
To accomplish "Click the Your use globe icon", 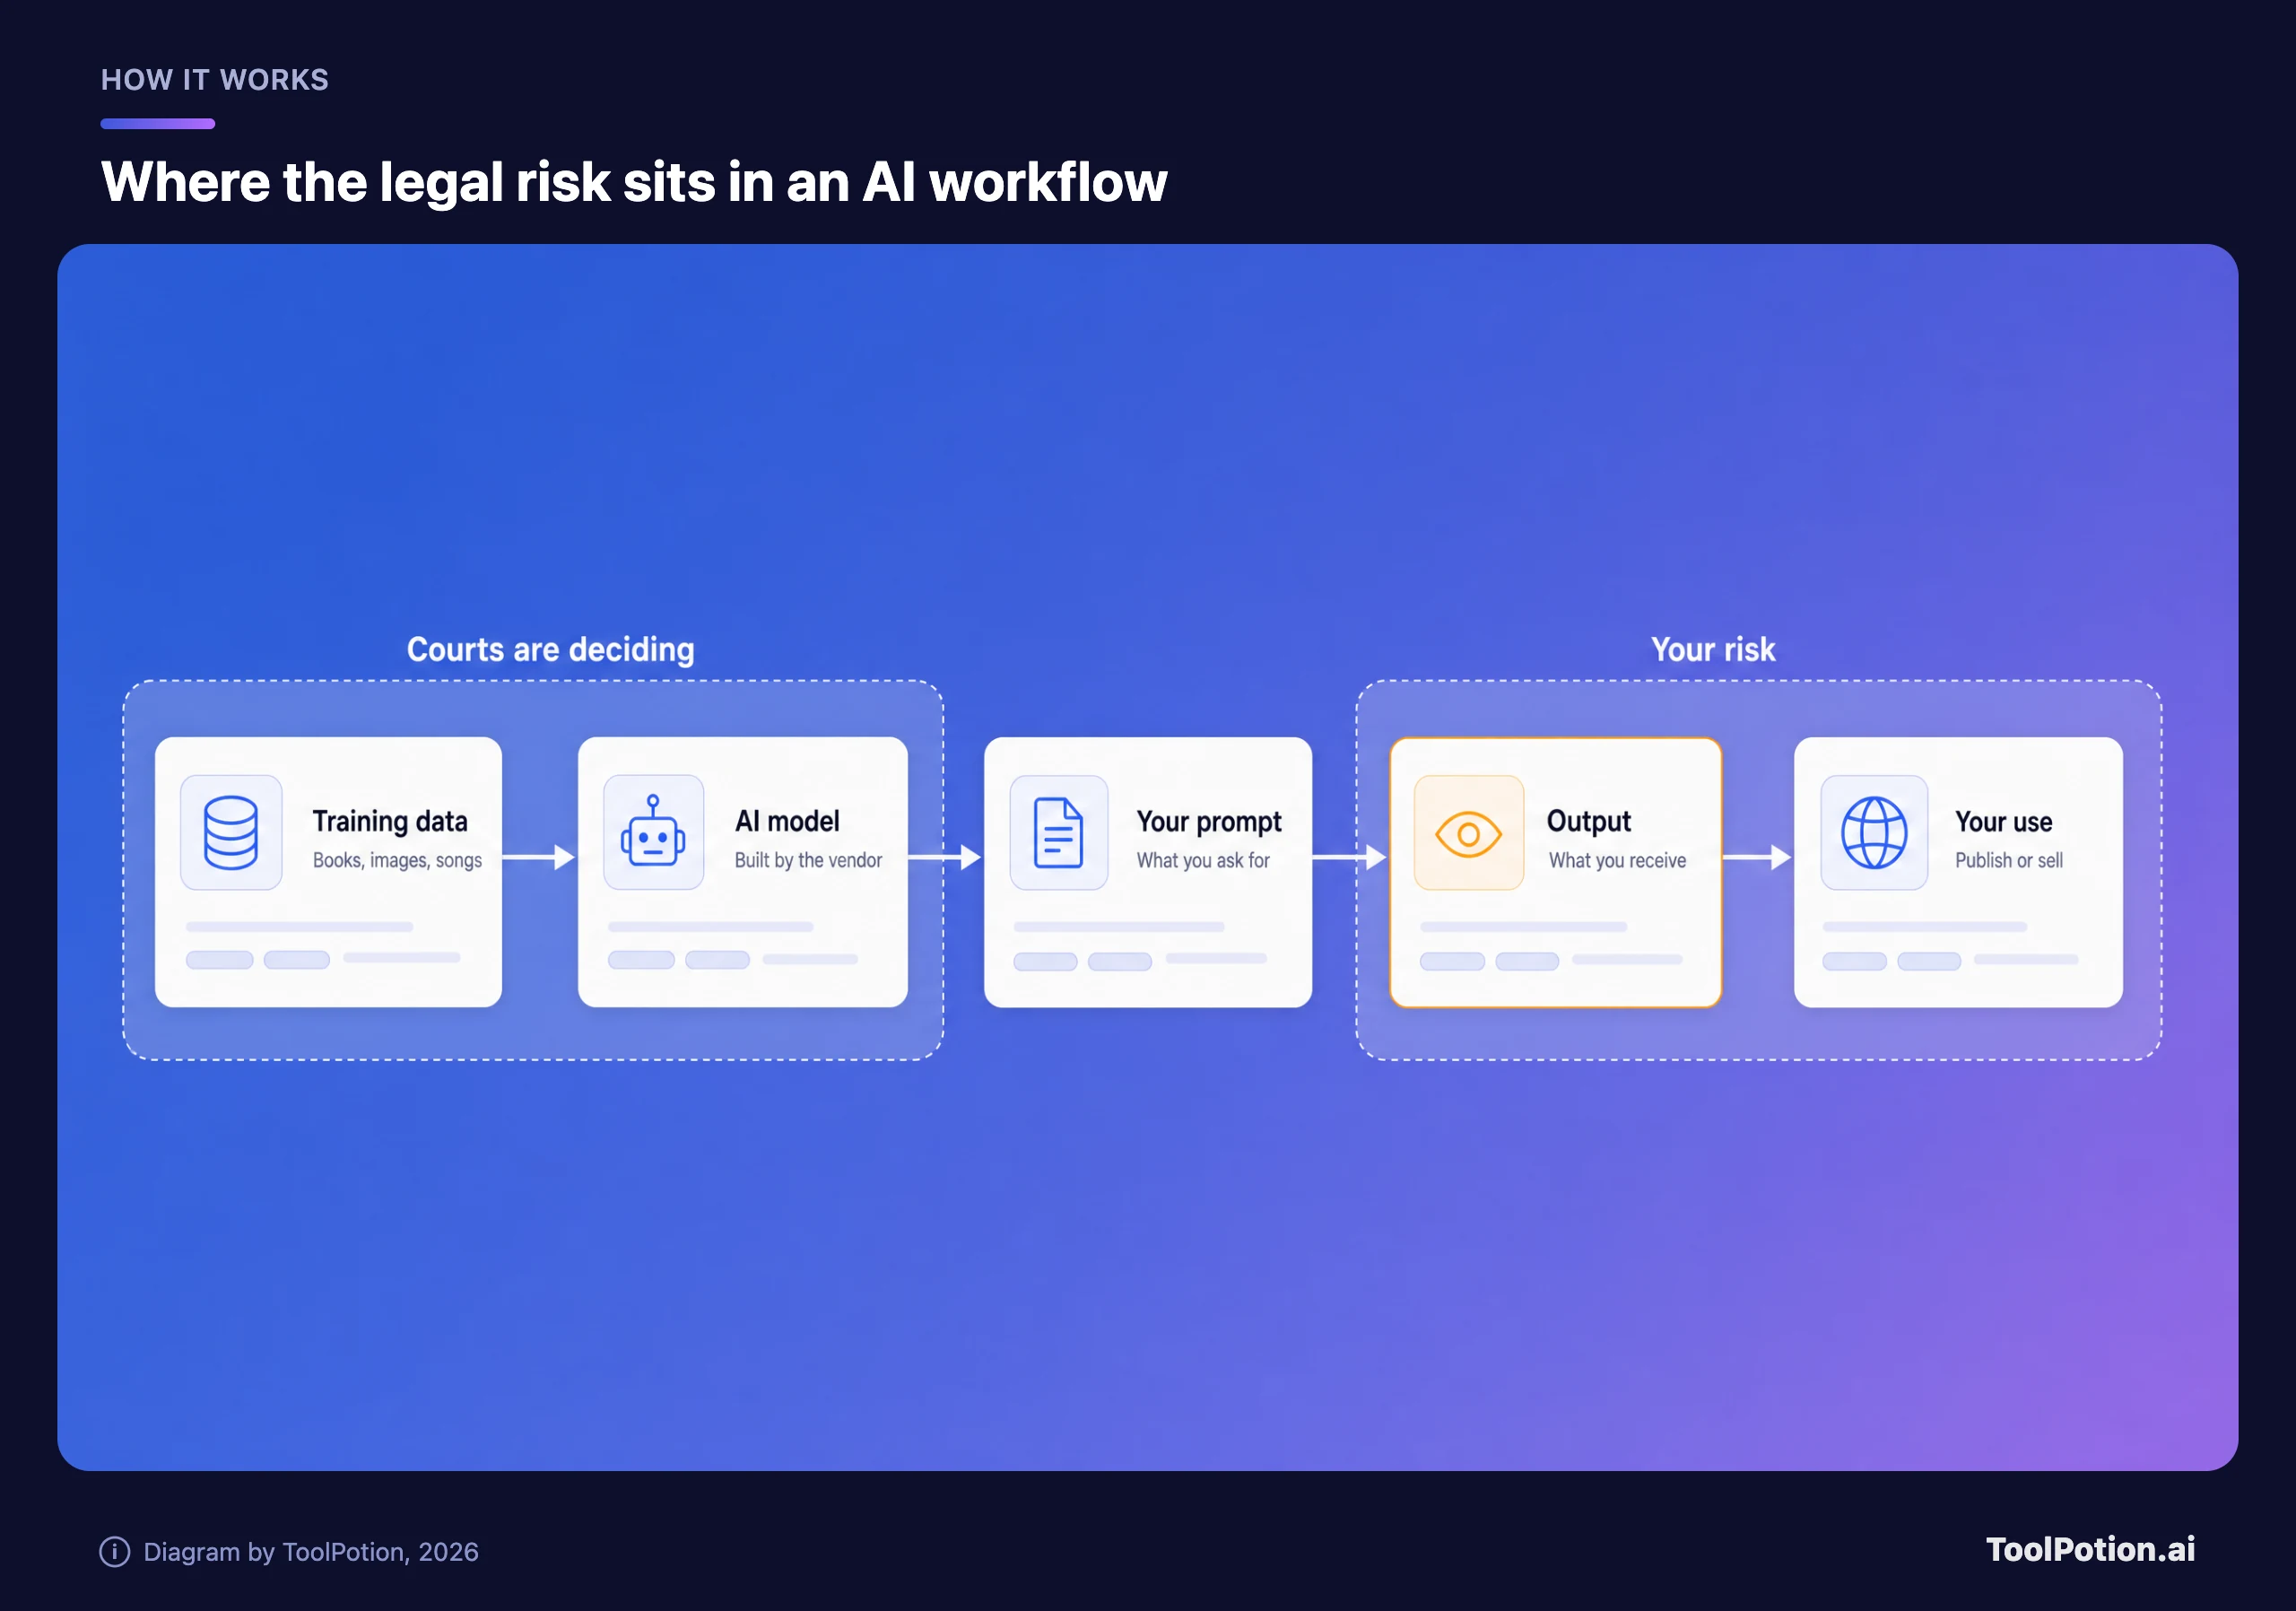I will pyautogui.click(x=1874, y=832).
